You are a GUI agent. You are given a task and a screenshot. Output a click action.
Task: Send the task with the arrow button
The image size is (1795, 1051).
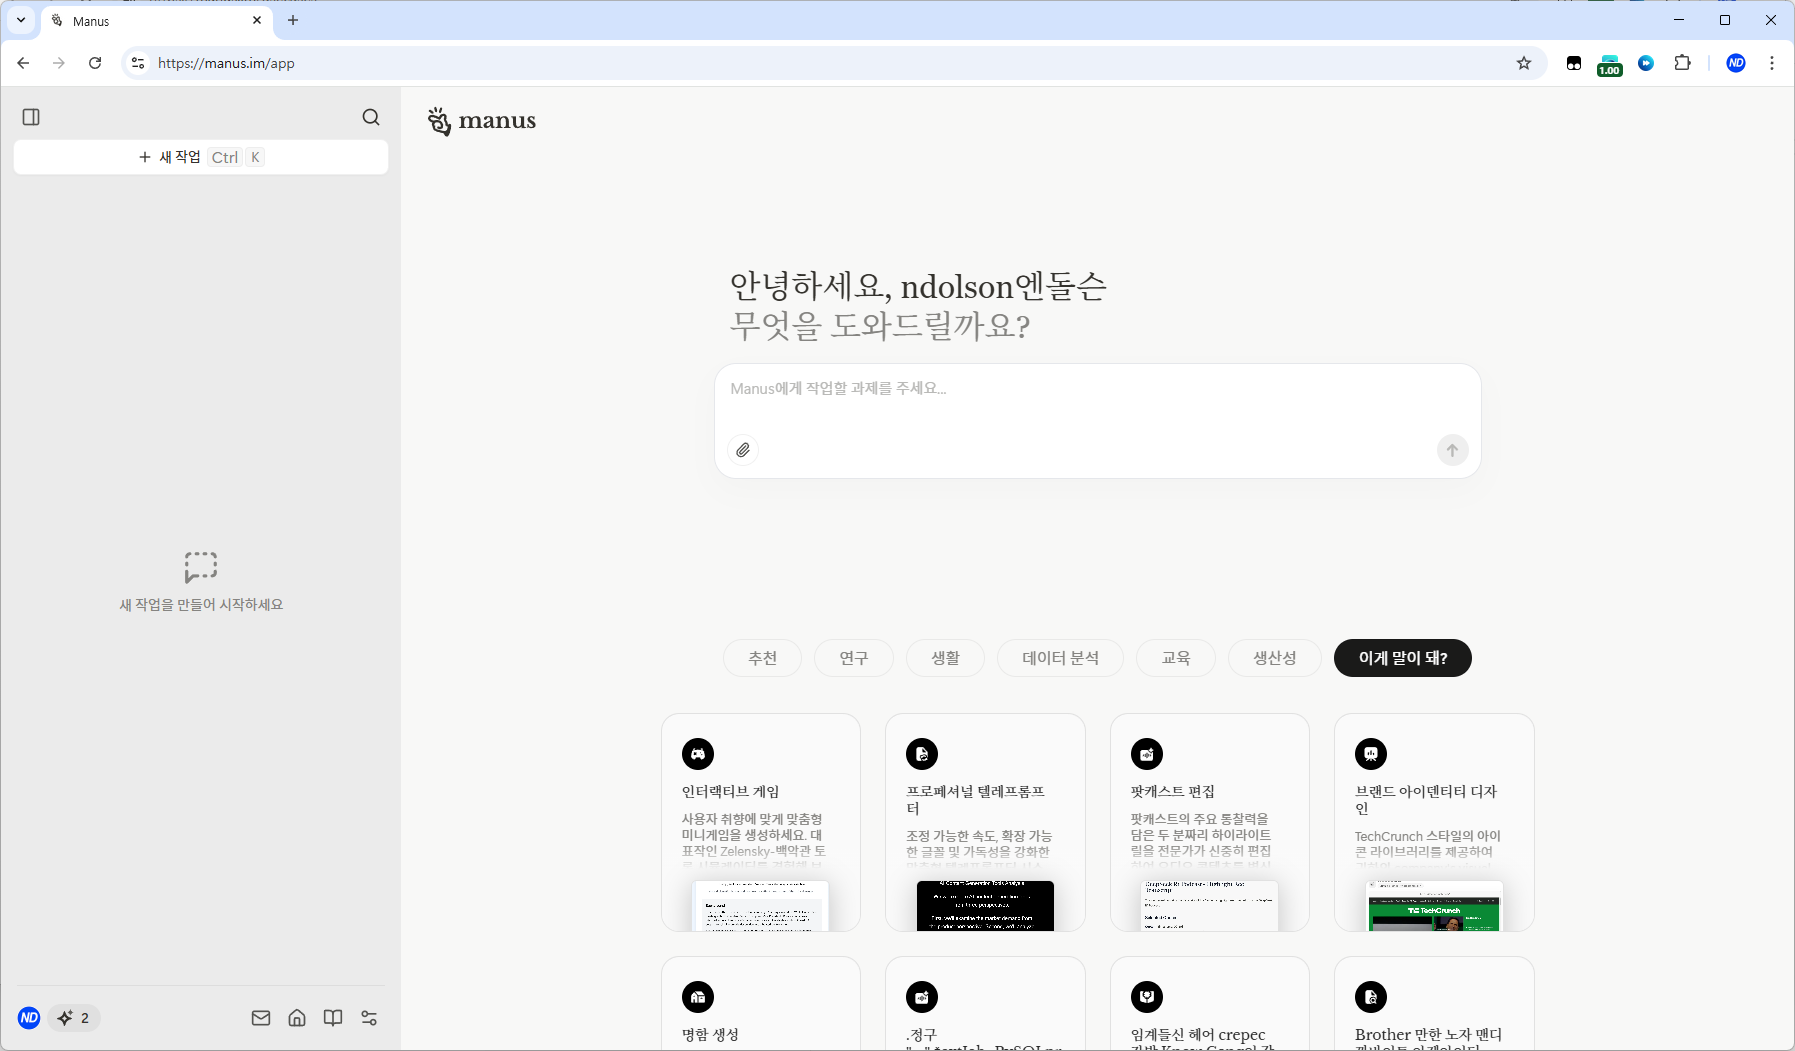(x=1452, y=450)
